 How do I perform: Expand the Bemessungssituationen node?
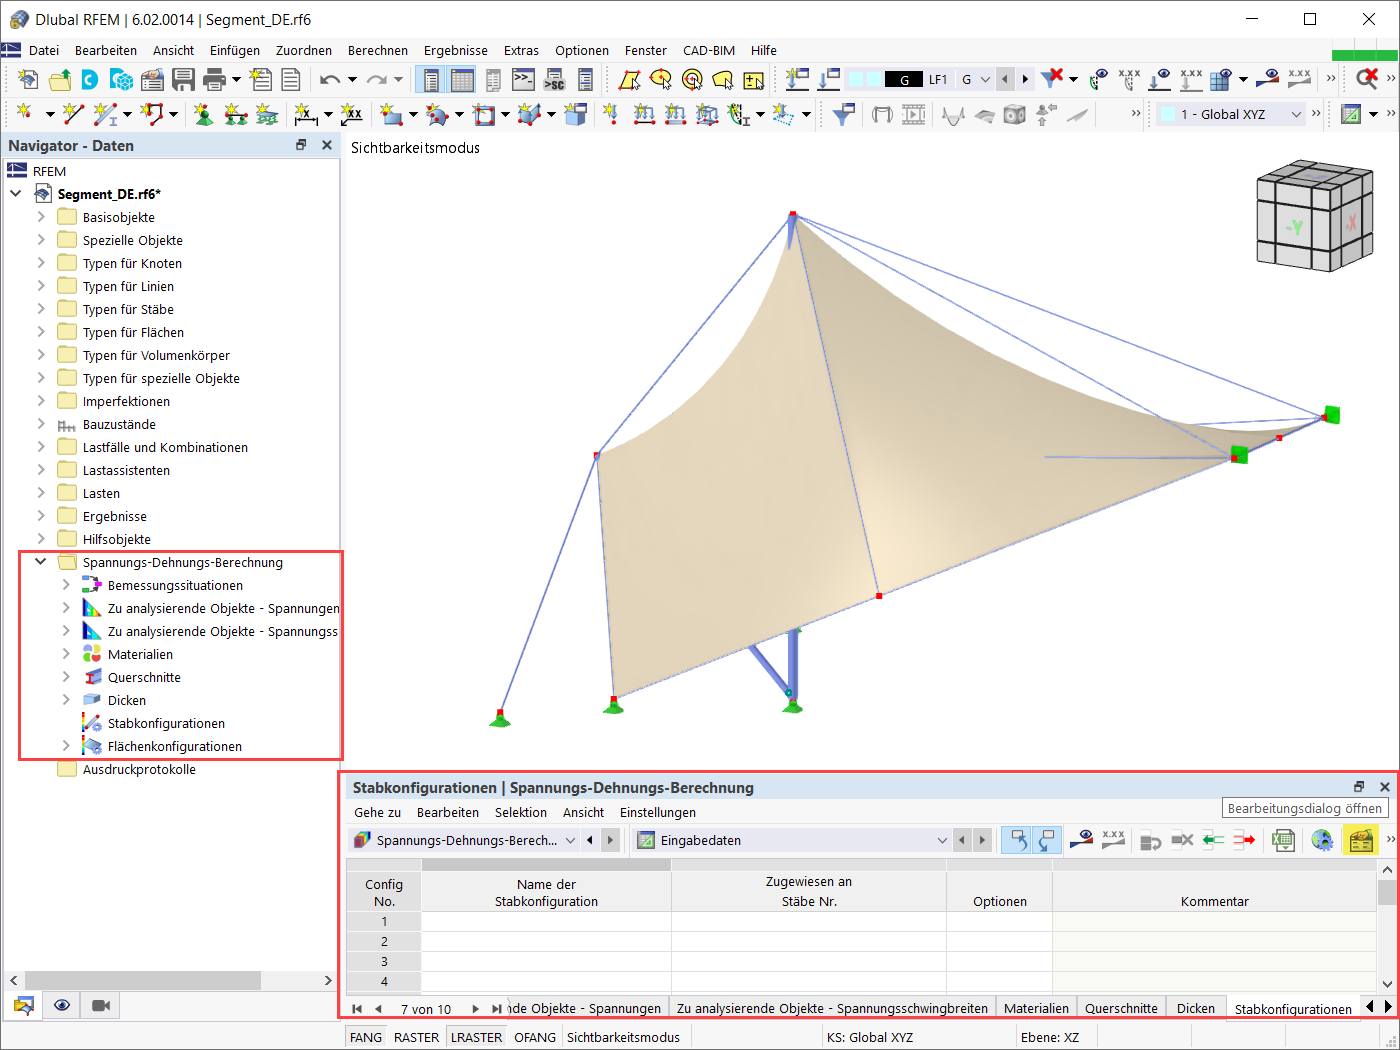click(x=66, y=585)
